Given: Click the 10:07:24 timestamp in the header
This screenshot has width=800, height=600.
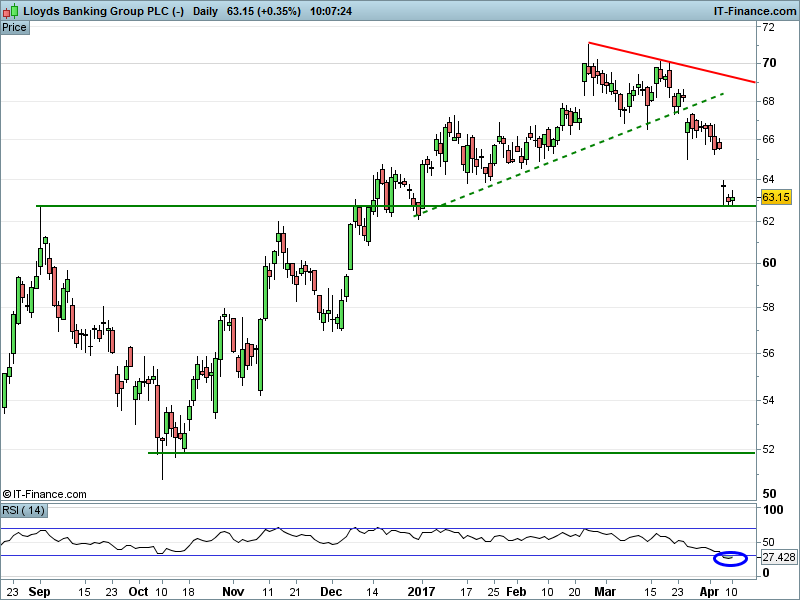Looking at the screenshot, I should [x=331, y=11].
